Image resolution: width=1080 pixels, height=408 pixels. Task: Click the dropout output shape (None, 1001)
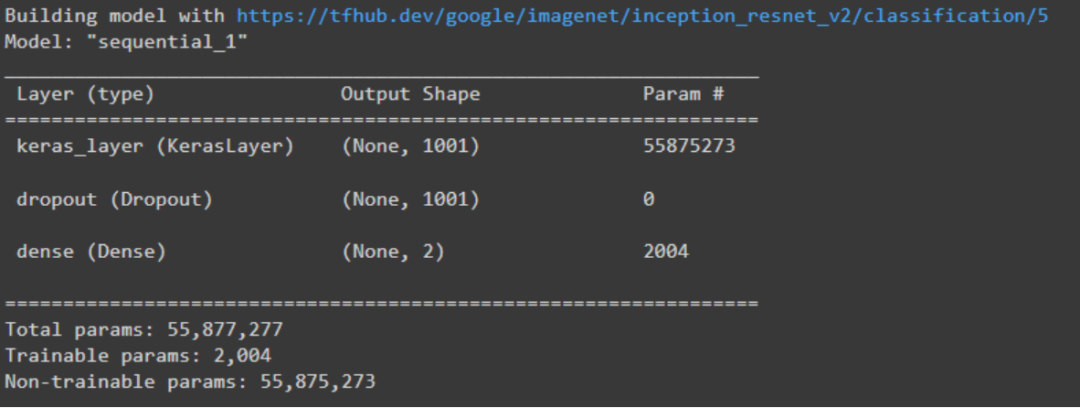(x=411, y=200)
